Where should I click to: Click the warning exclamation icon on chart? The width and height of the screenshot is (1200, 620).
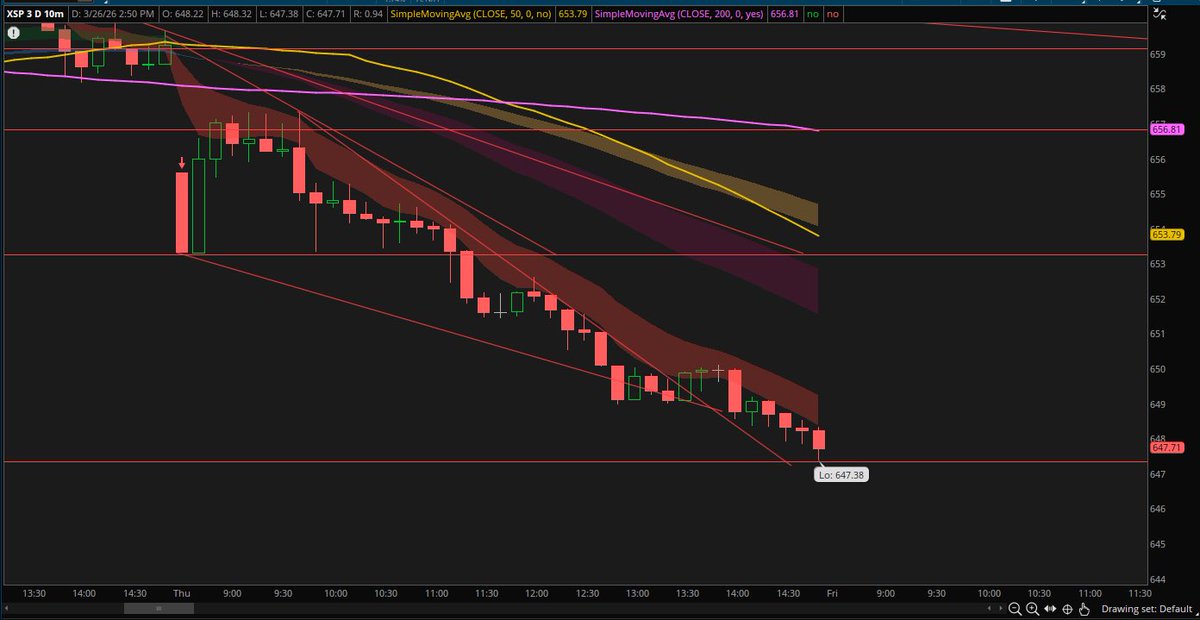point(13,33)
